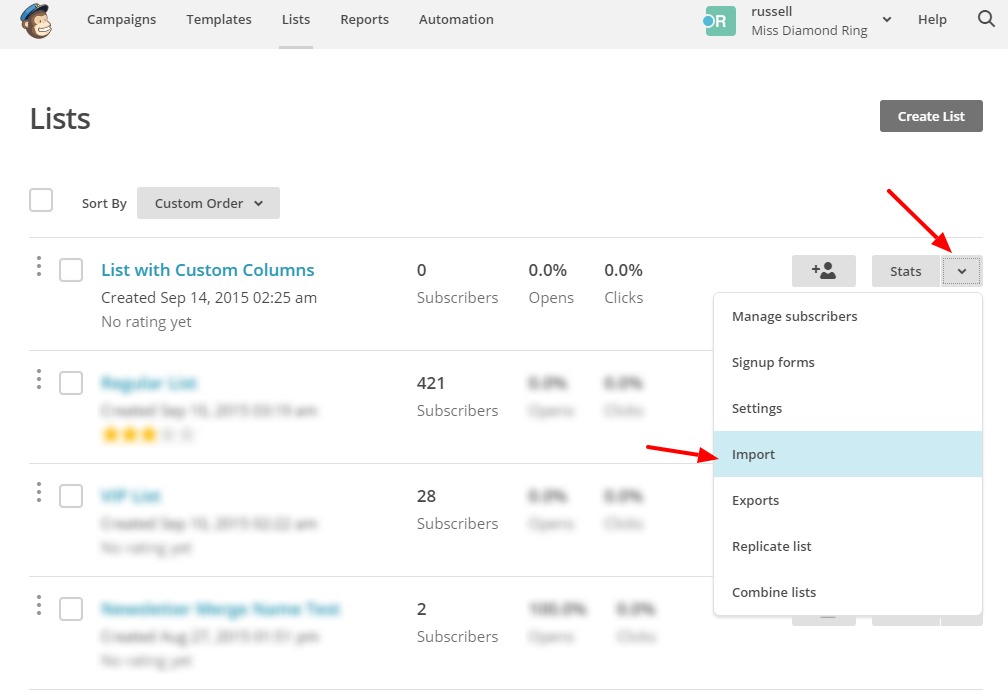Click the account avatar icon for russell
Screen dimensions: 1008x690
[x=719, y=21]
